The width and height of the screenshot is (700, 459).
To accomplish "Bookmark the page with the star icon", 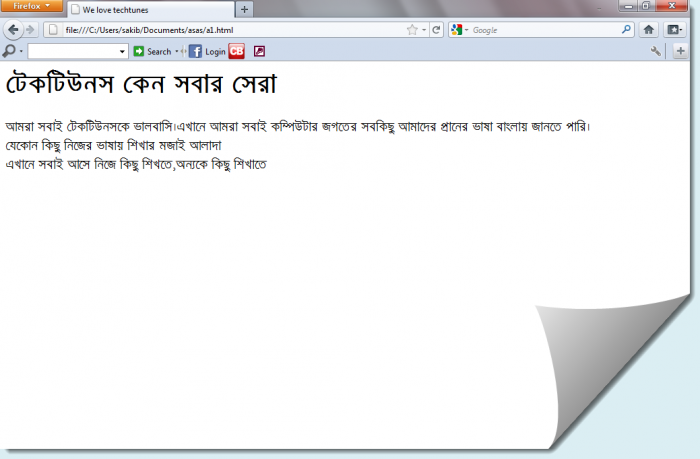I will (412, 30).
